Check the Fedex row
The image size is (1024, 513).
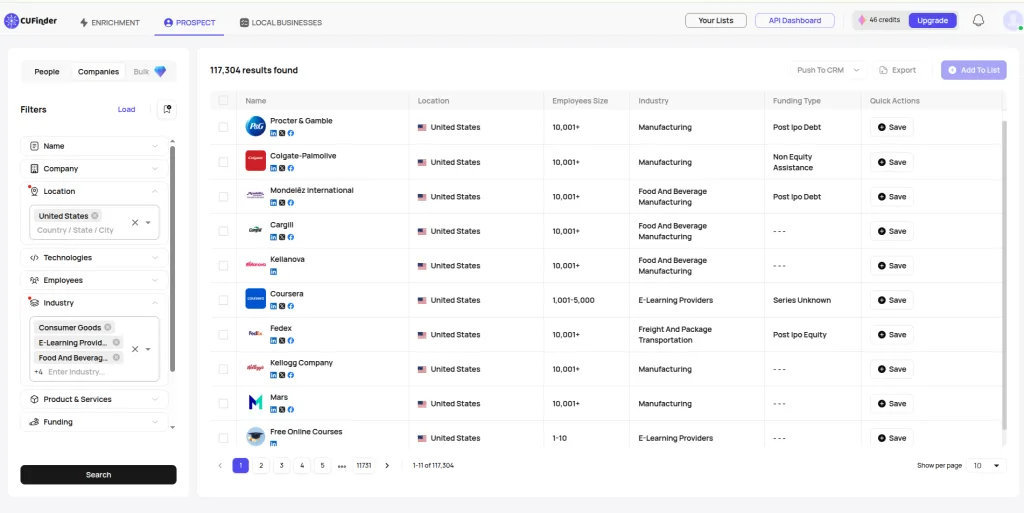point(223,335)
